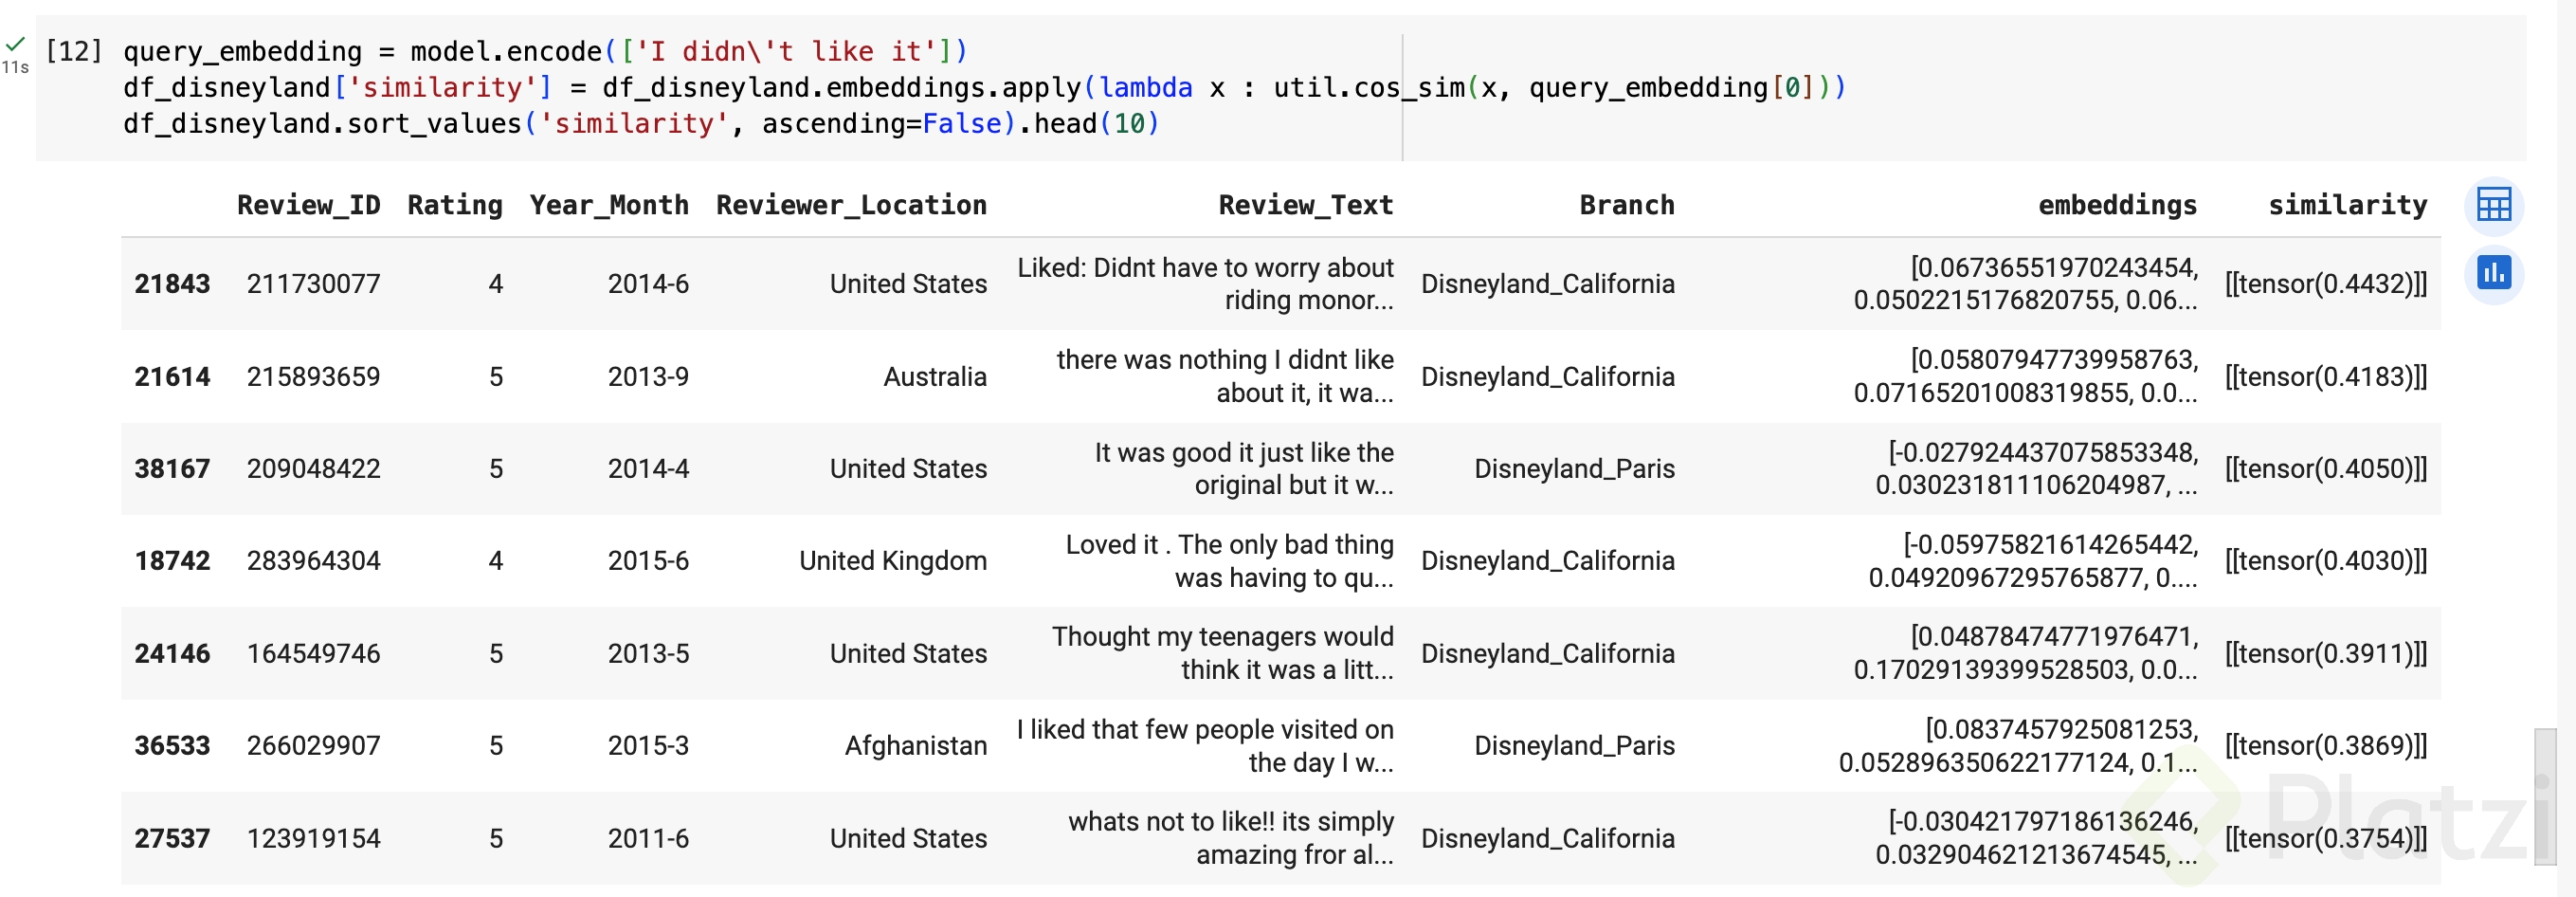Click the Reviewer_Location column header
This screenshot has width=2576, height=897.
pos(851,205)
